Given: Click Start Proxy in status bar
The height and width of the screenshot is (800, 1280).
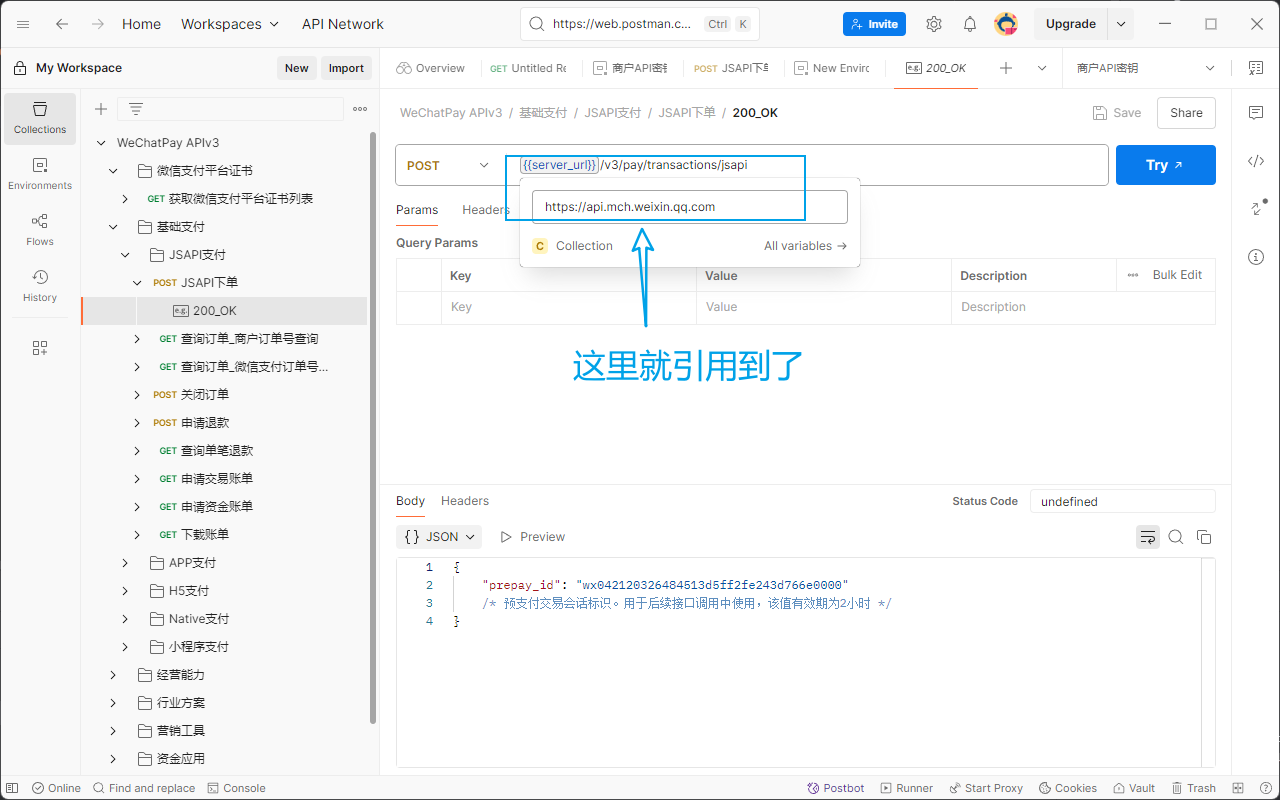Looking at the screenshot, I should (986, 788).
